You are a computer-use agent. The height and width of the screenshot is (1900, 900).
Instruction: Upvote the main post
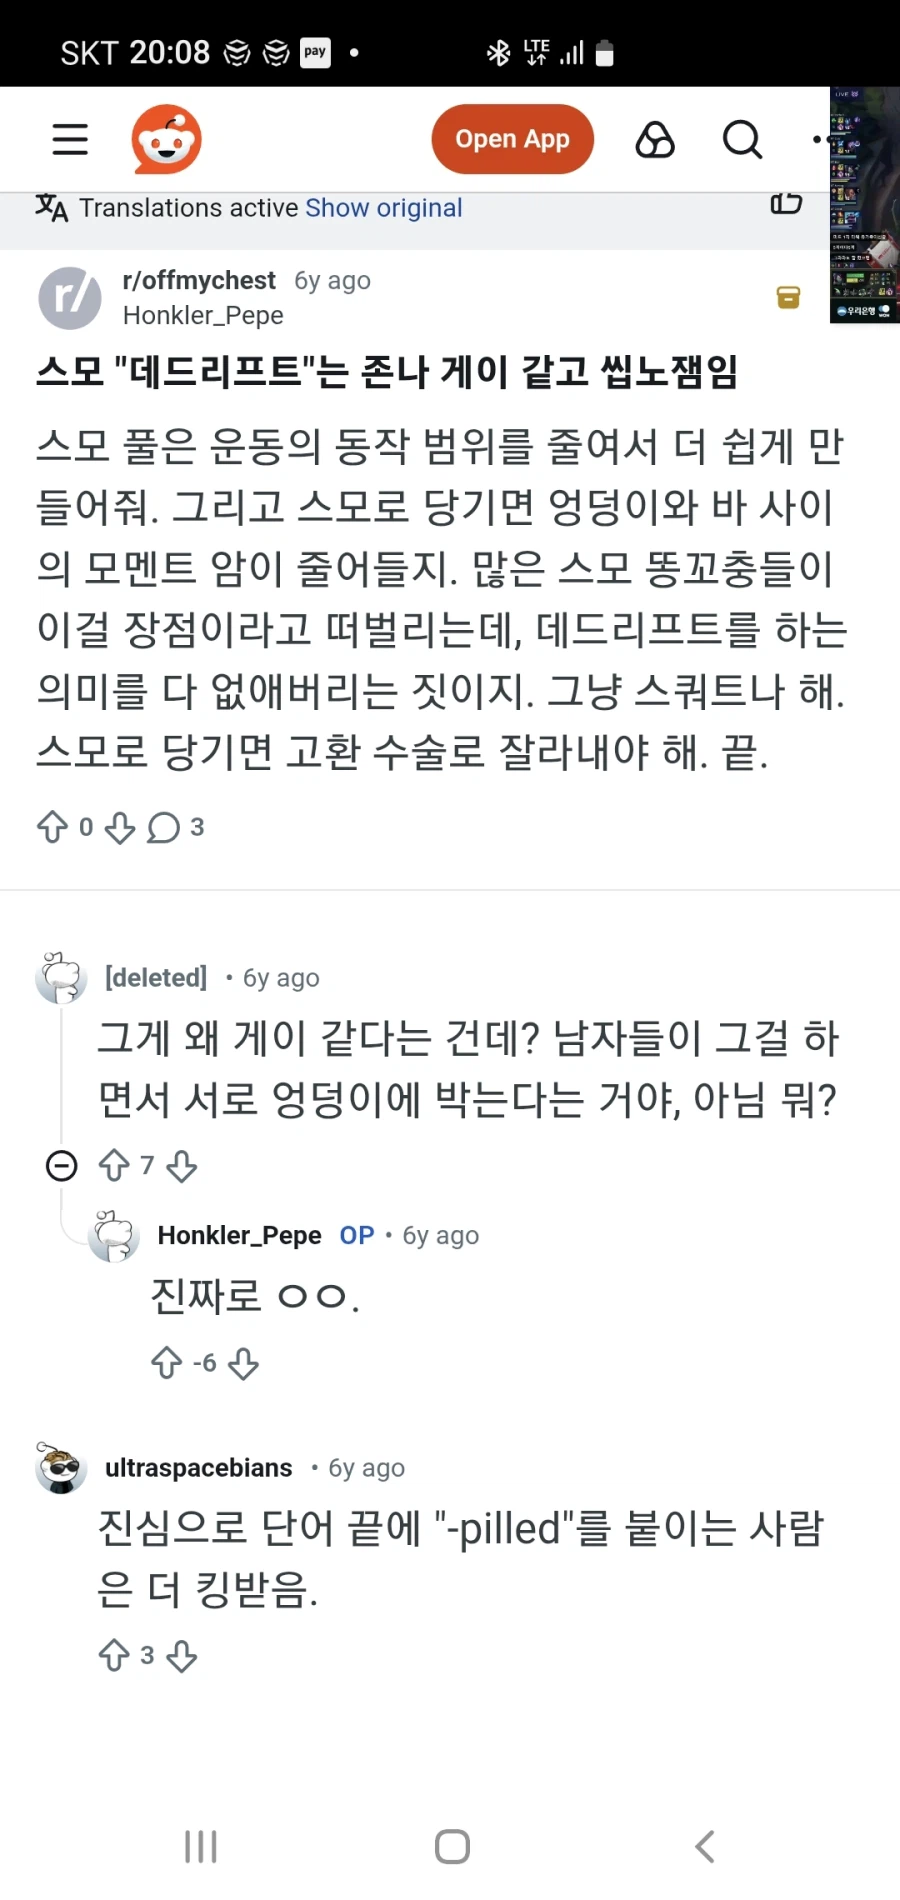click(x=52, y=827)
